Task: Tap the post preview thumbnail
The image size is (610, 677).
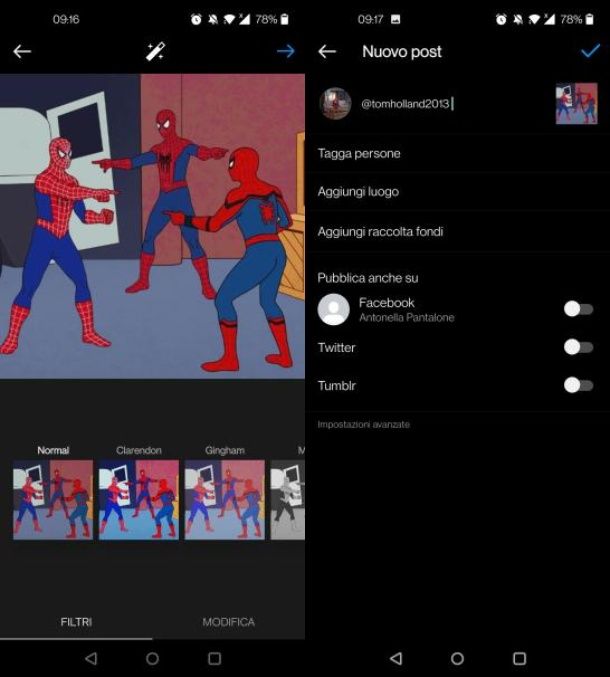Action: pos(576,104)
